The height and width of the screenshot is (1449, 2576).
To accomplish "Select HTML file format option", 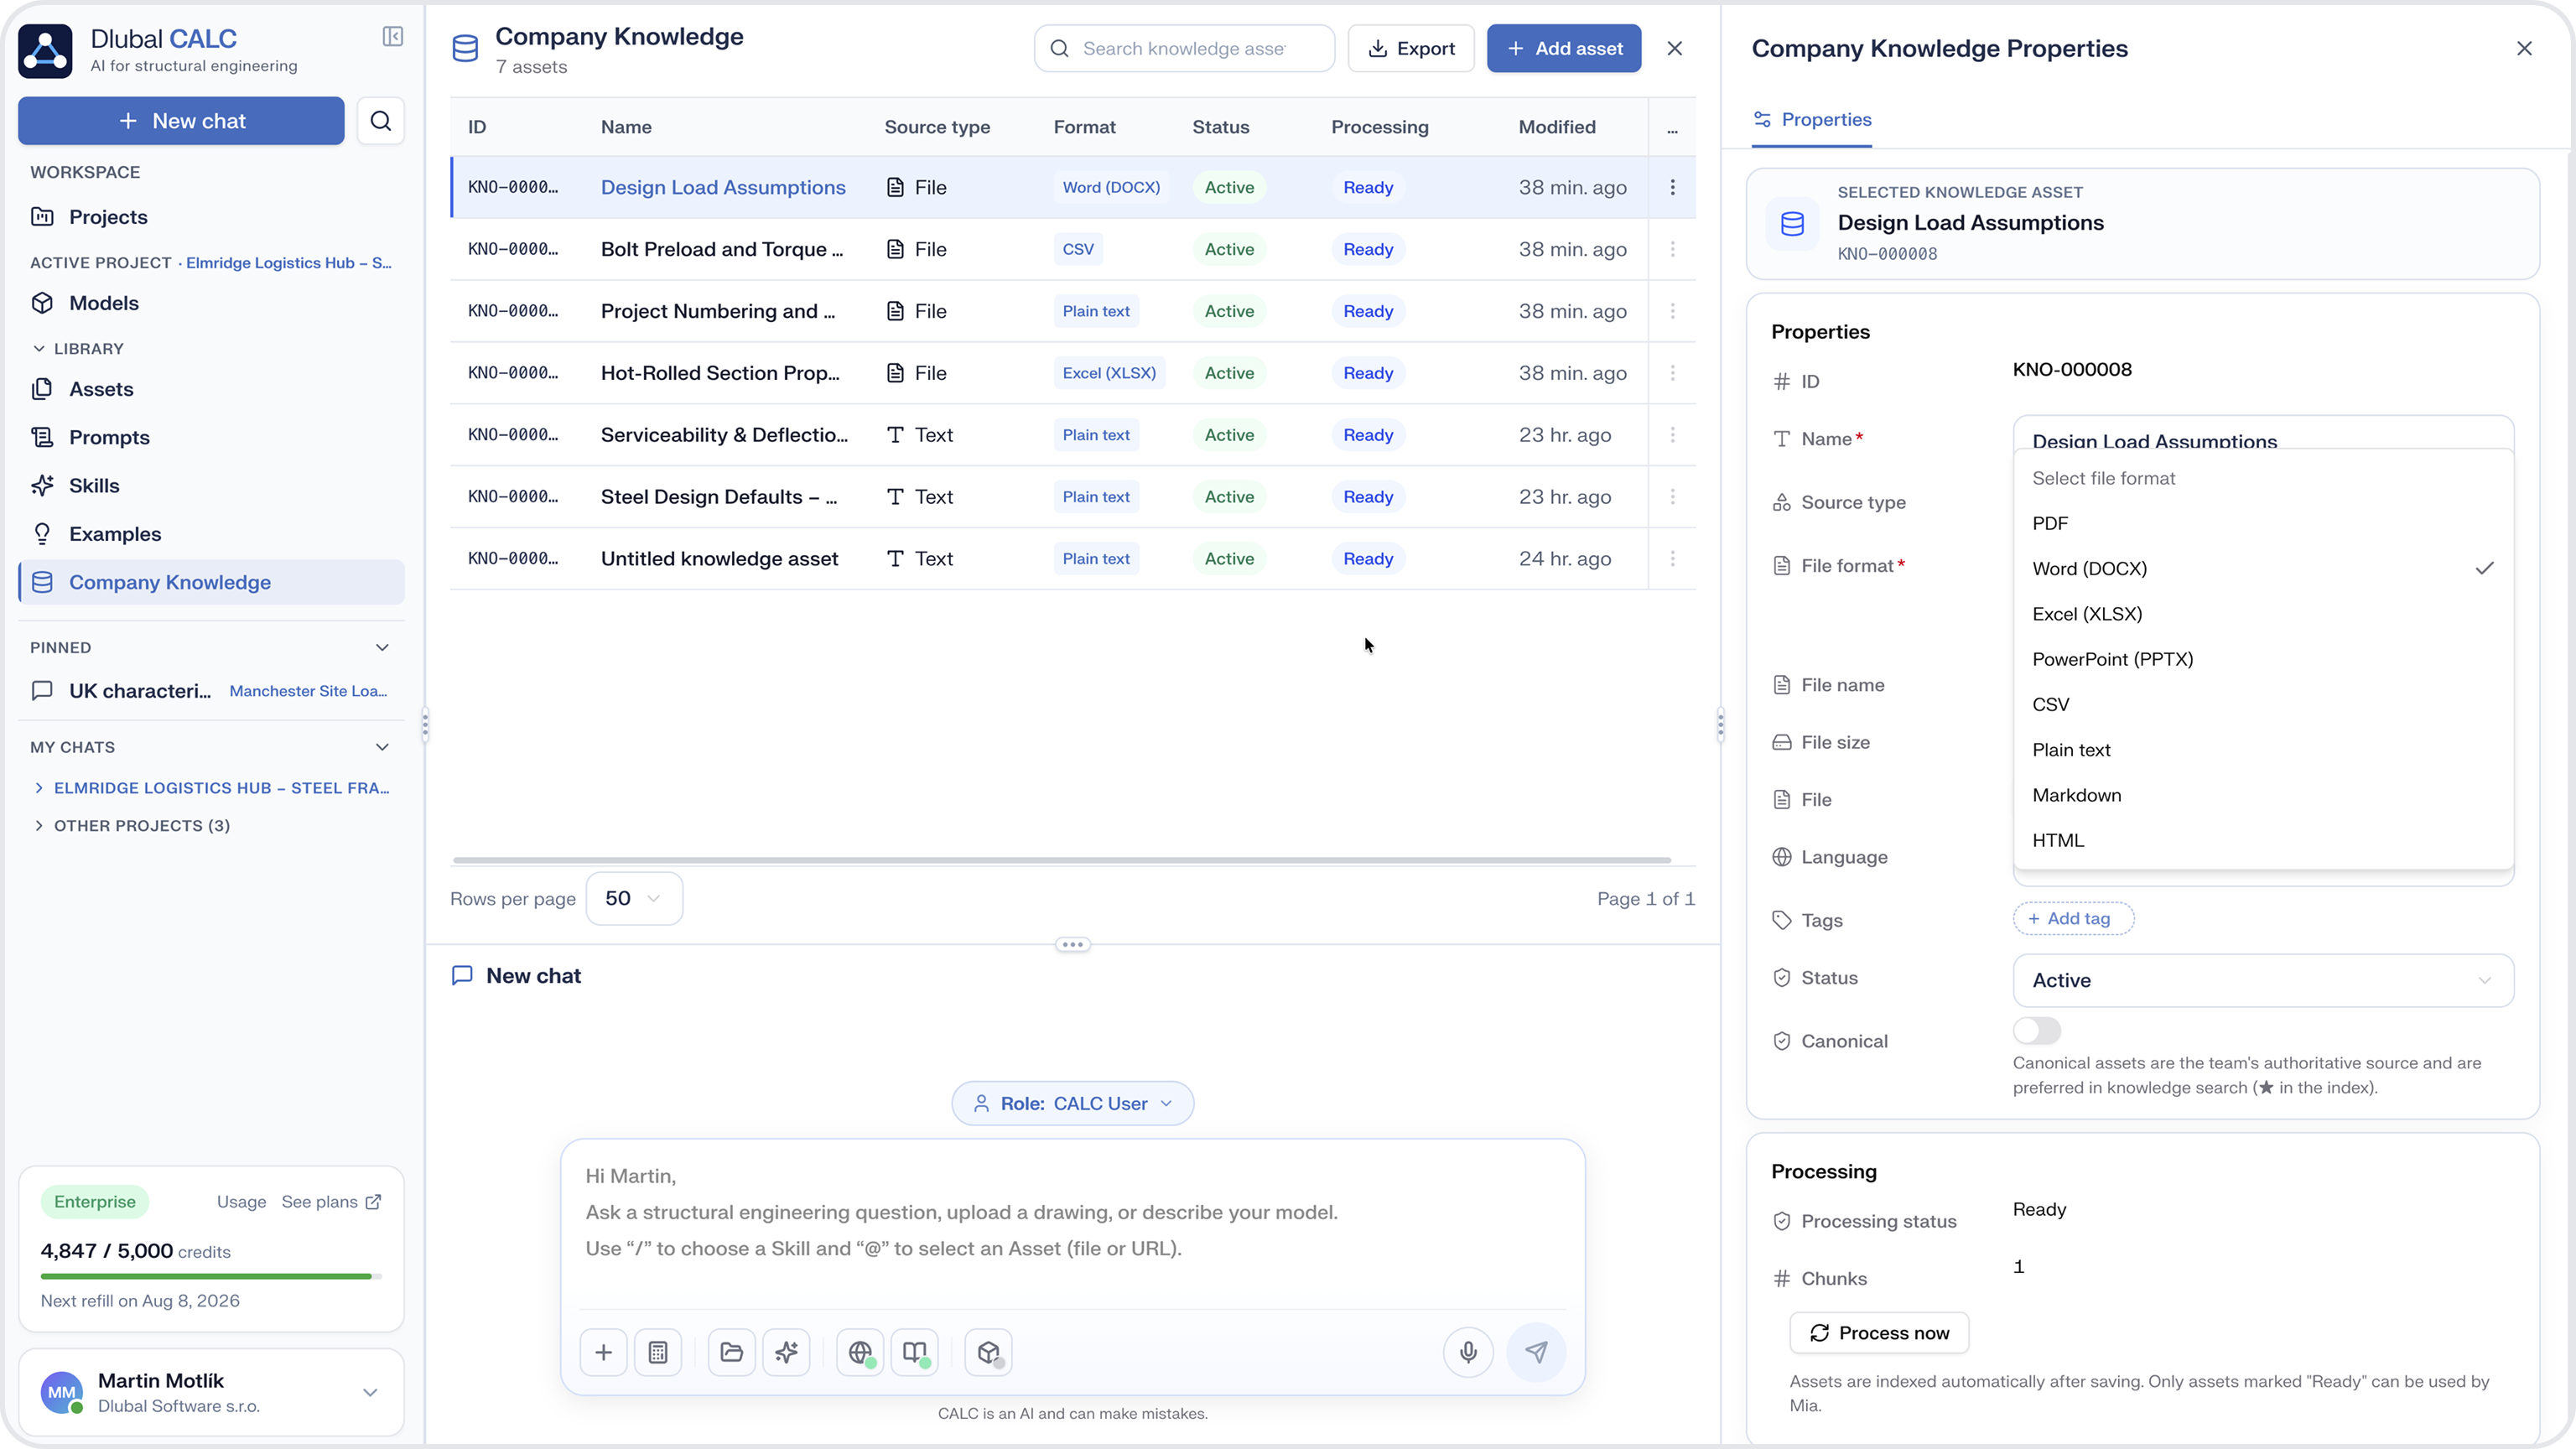I will click(x=2263, y=840).
